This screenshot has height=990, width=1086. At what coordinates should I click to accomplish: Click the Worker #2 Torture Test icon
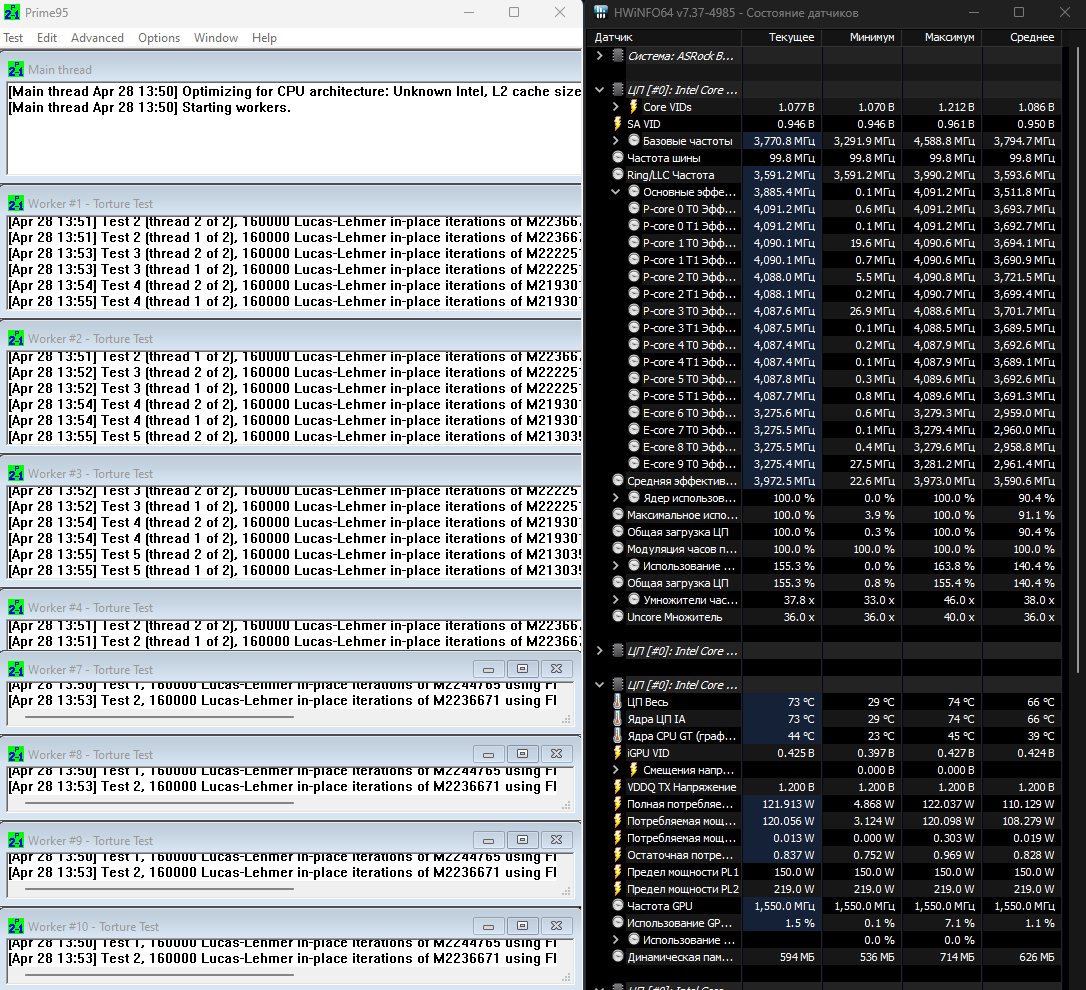pyautogui.click(x=16, y=339)
